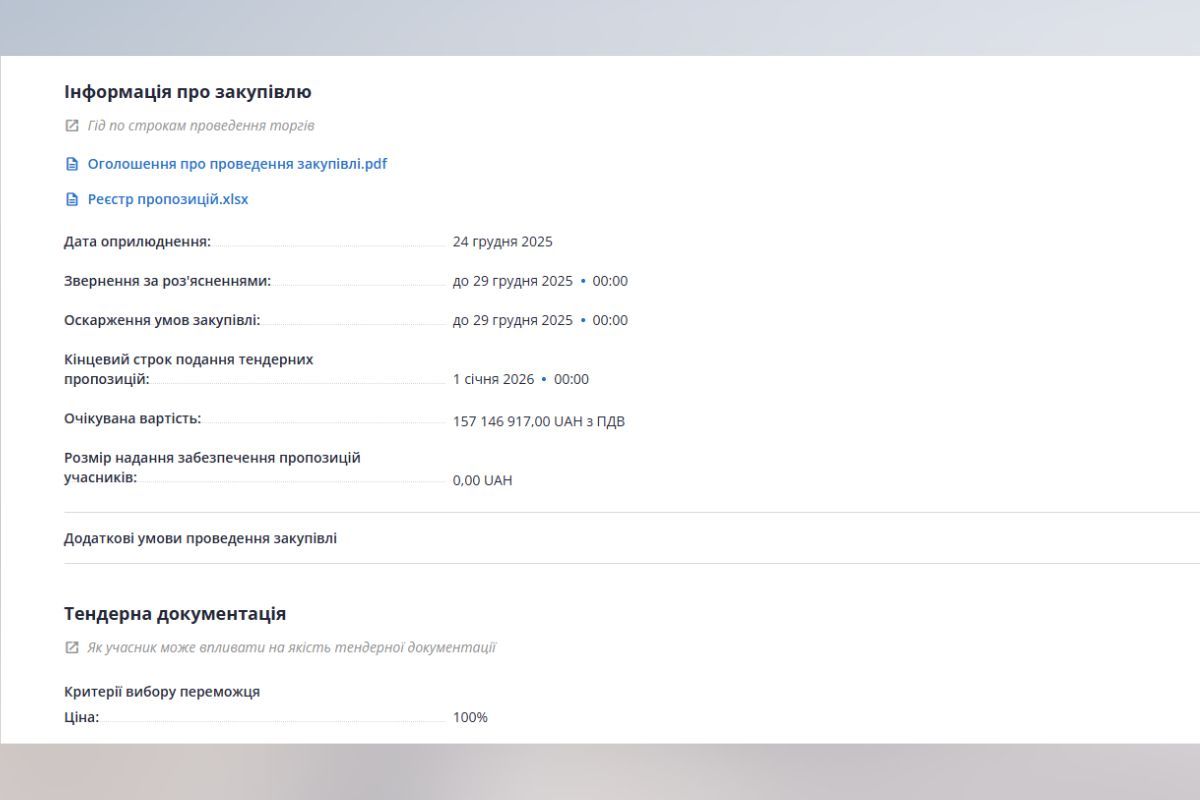Click the 'Тендерна документація' heading
The width and height of the screenshot is (1200, 800).
[x=175, y=614]
